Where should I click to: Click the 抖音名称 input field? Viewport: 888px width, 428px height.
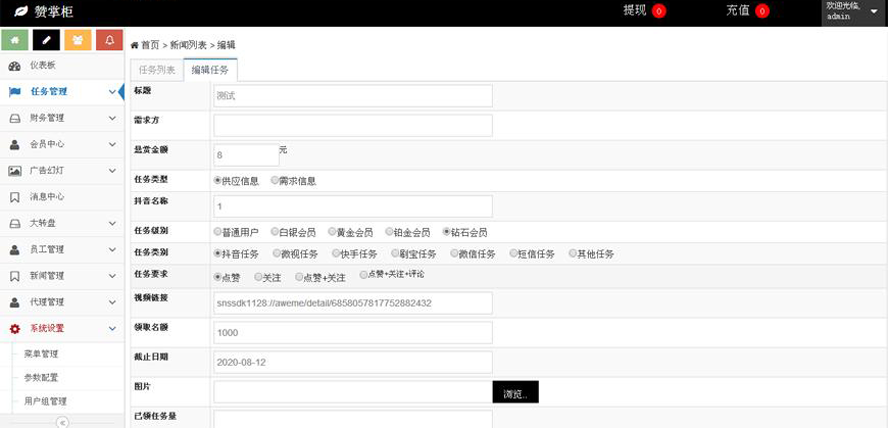pyautogui.click(x=353, y=206)
